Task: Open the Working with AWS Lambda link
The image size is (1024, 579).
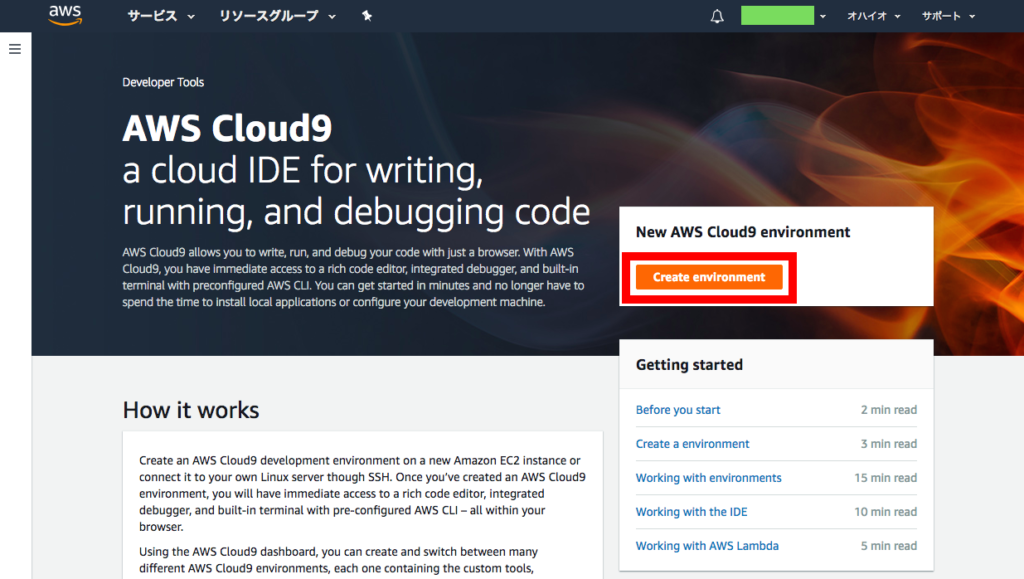Action: pos(707,546)
